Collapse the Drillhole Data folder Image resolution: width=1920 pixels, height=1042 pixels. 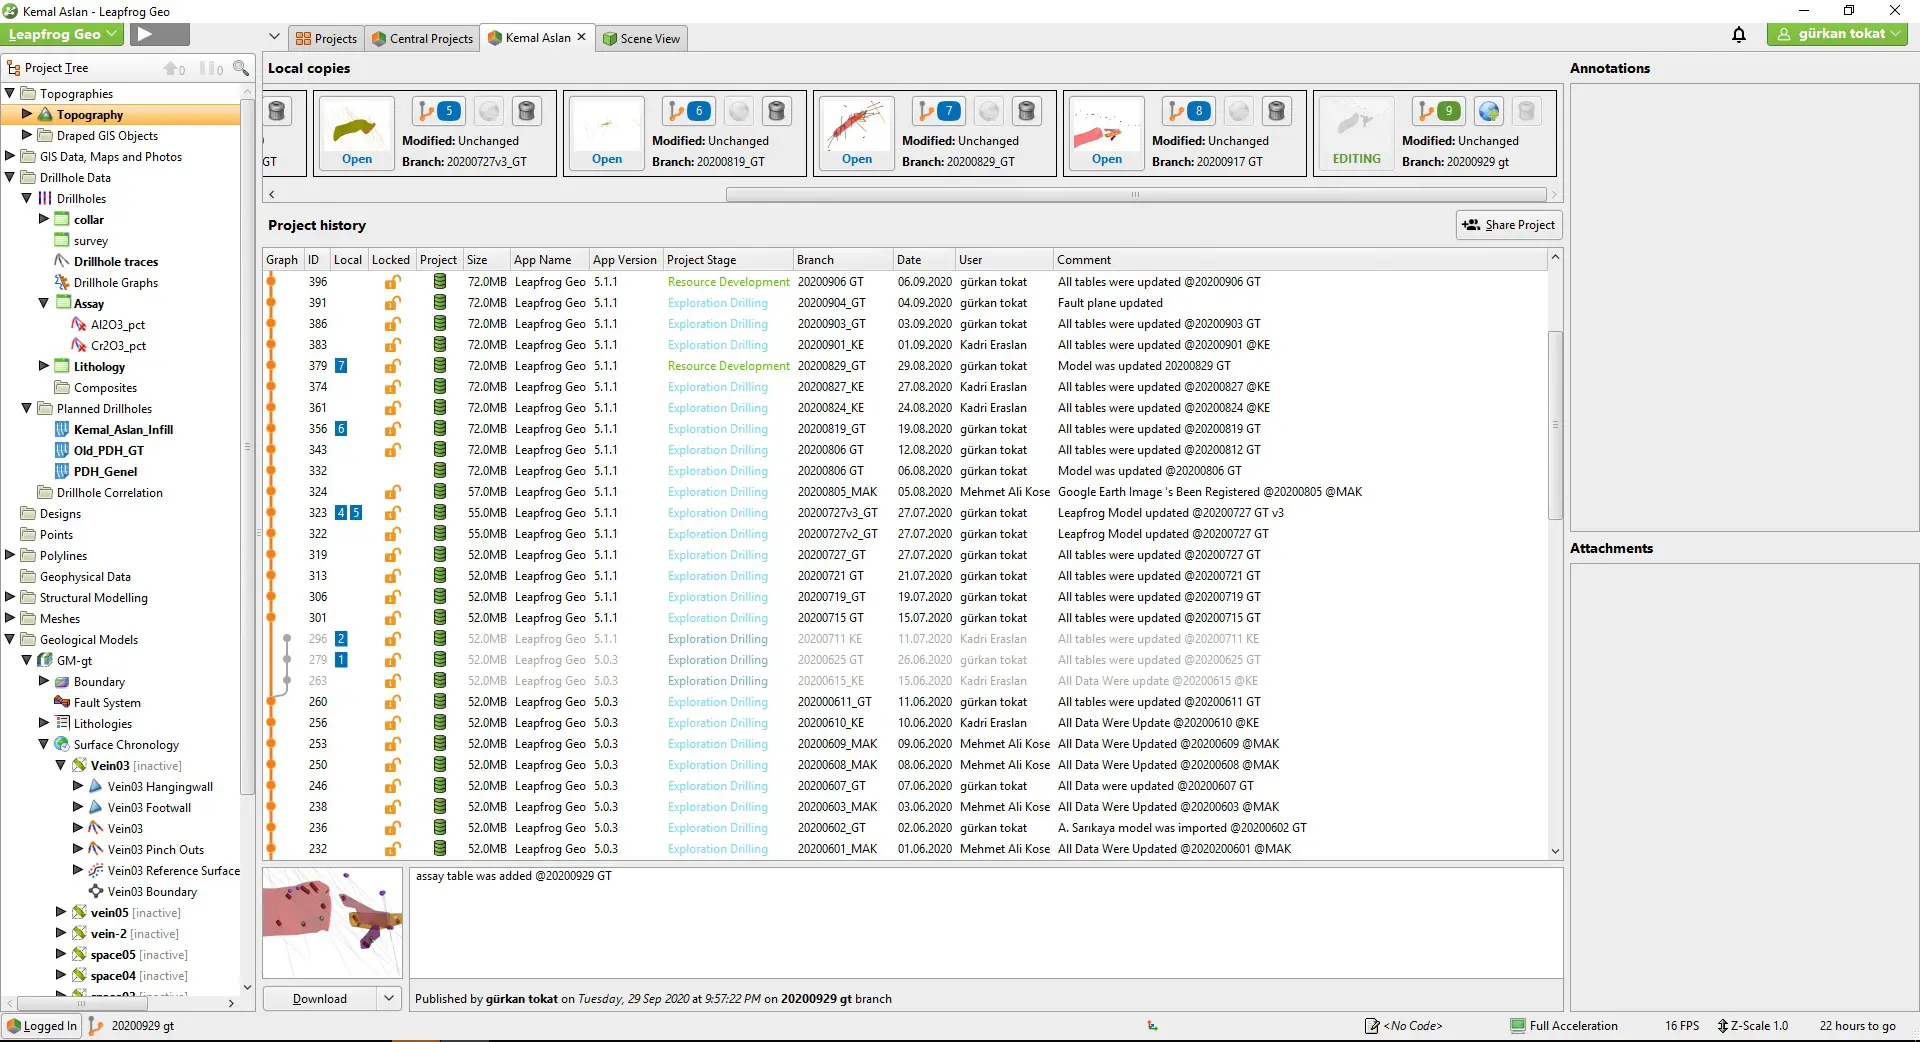click(x=10, y=177)
